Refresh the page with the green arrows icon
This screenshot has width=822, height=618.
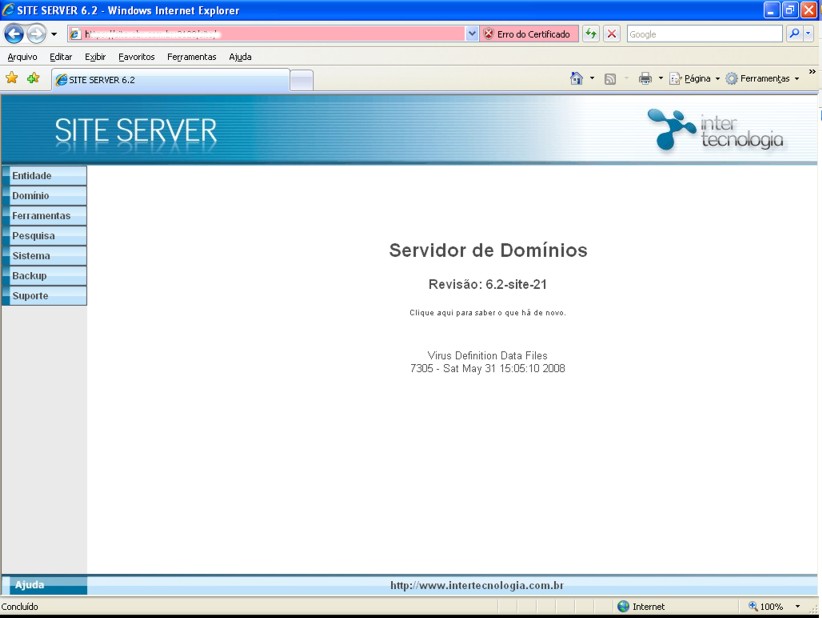(591, 34)
